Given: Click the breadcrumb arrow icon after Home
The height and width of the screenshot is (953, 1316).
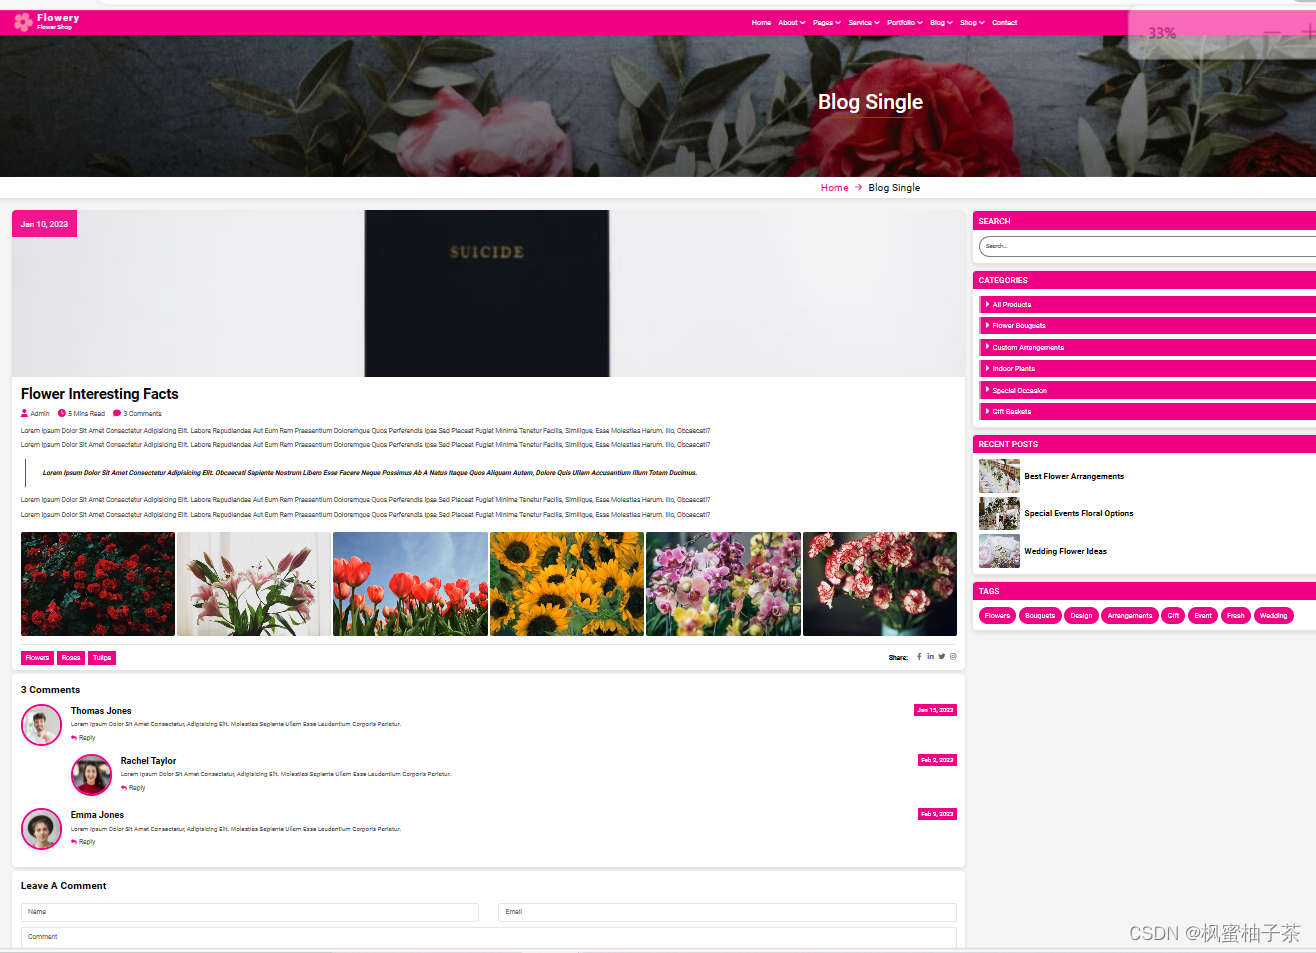Looking at the screenshot, I should [858, 187].
